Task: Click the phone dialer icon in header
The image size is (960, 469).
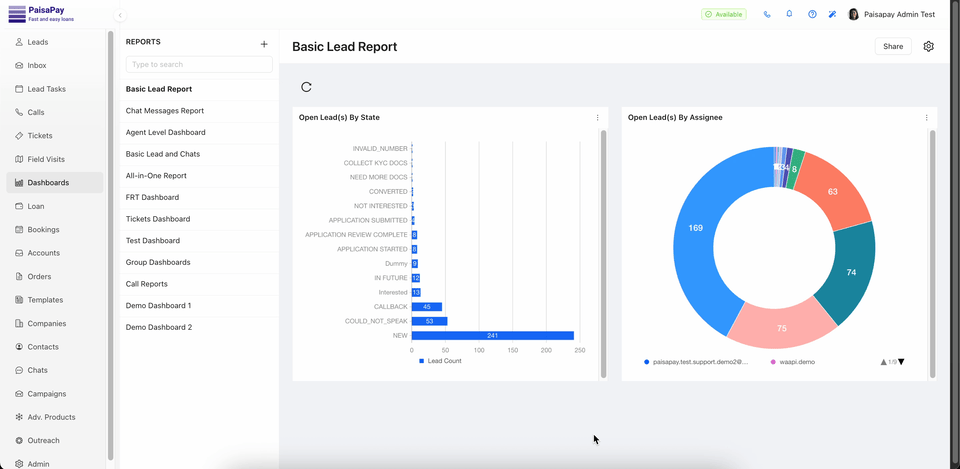Action: tap(767, 15)
